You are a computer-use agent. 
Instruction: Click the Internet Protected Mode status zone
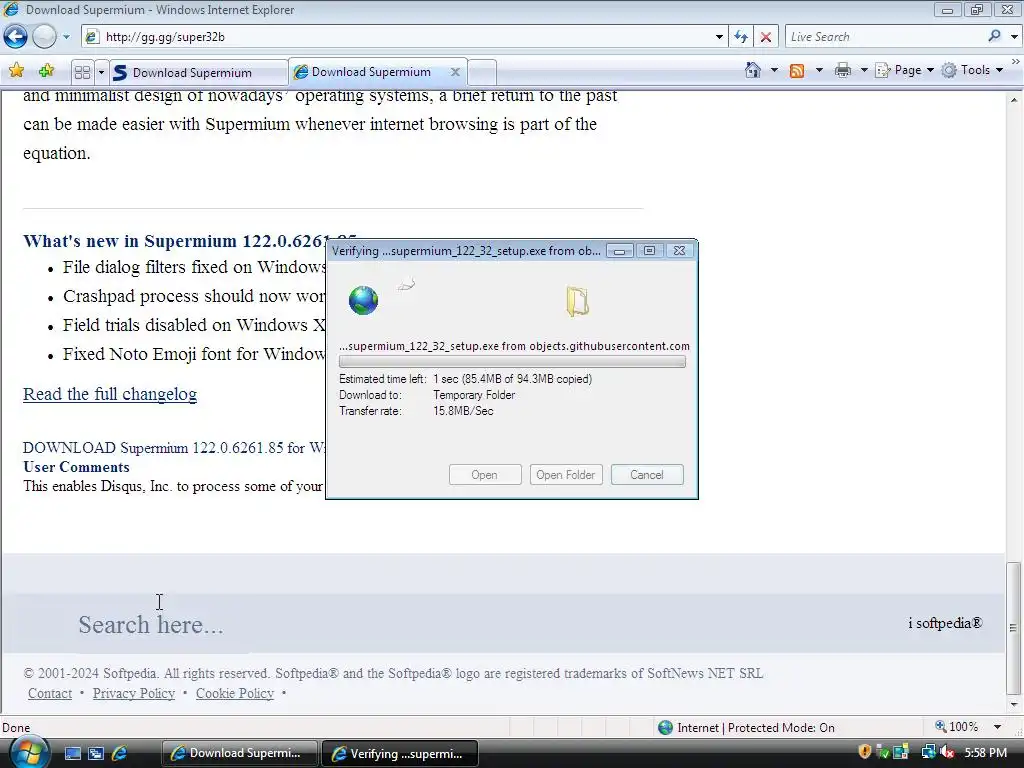coord(746,728)
